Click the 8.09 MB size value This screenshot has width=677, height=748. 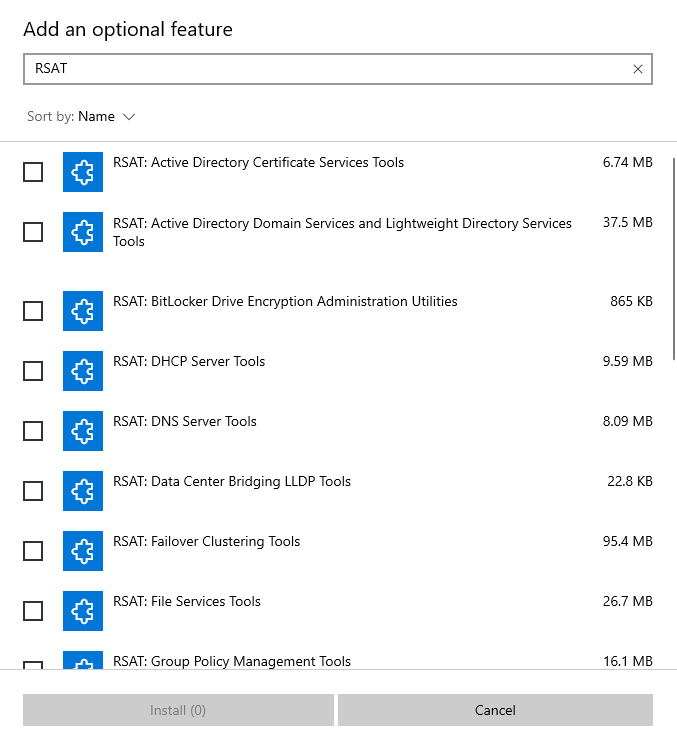click(x=627, y=422)
